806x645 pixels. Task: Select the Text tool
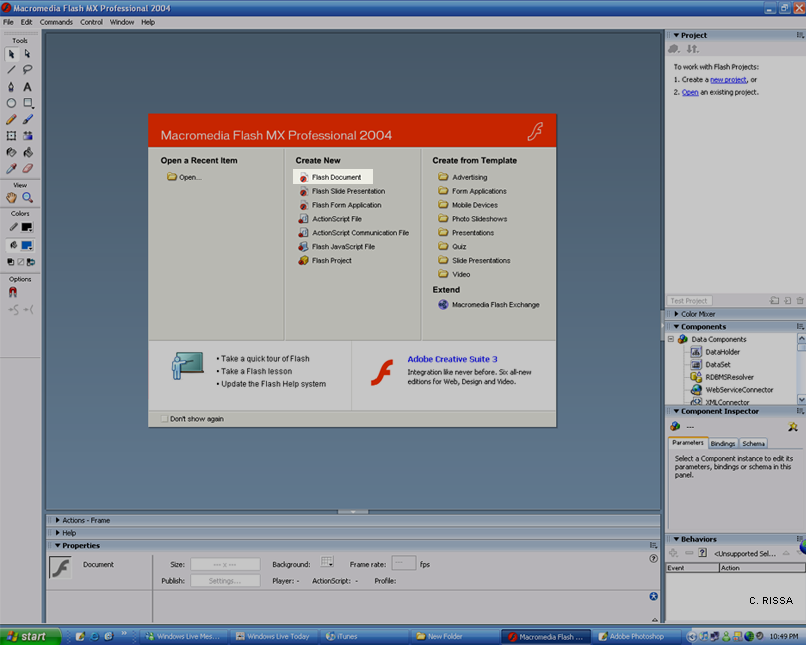coord(28,87)
